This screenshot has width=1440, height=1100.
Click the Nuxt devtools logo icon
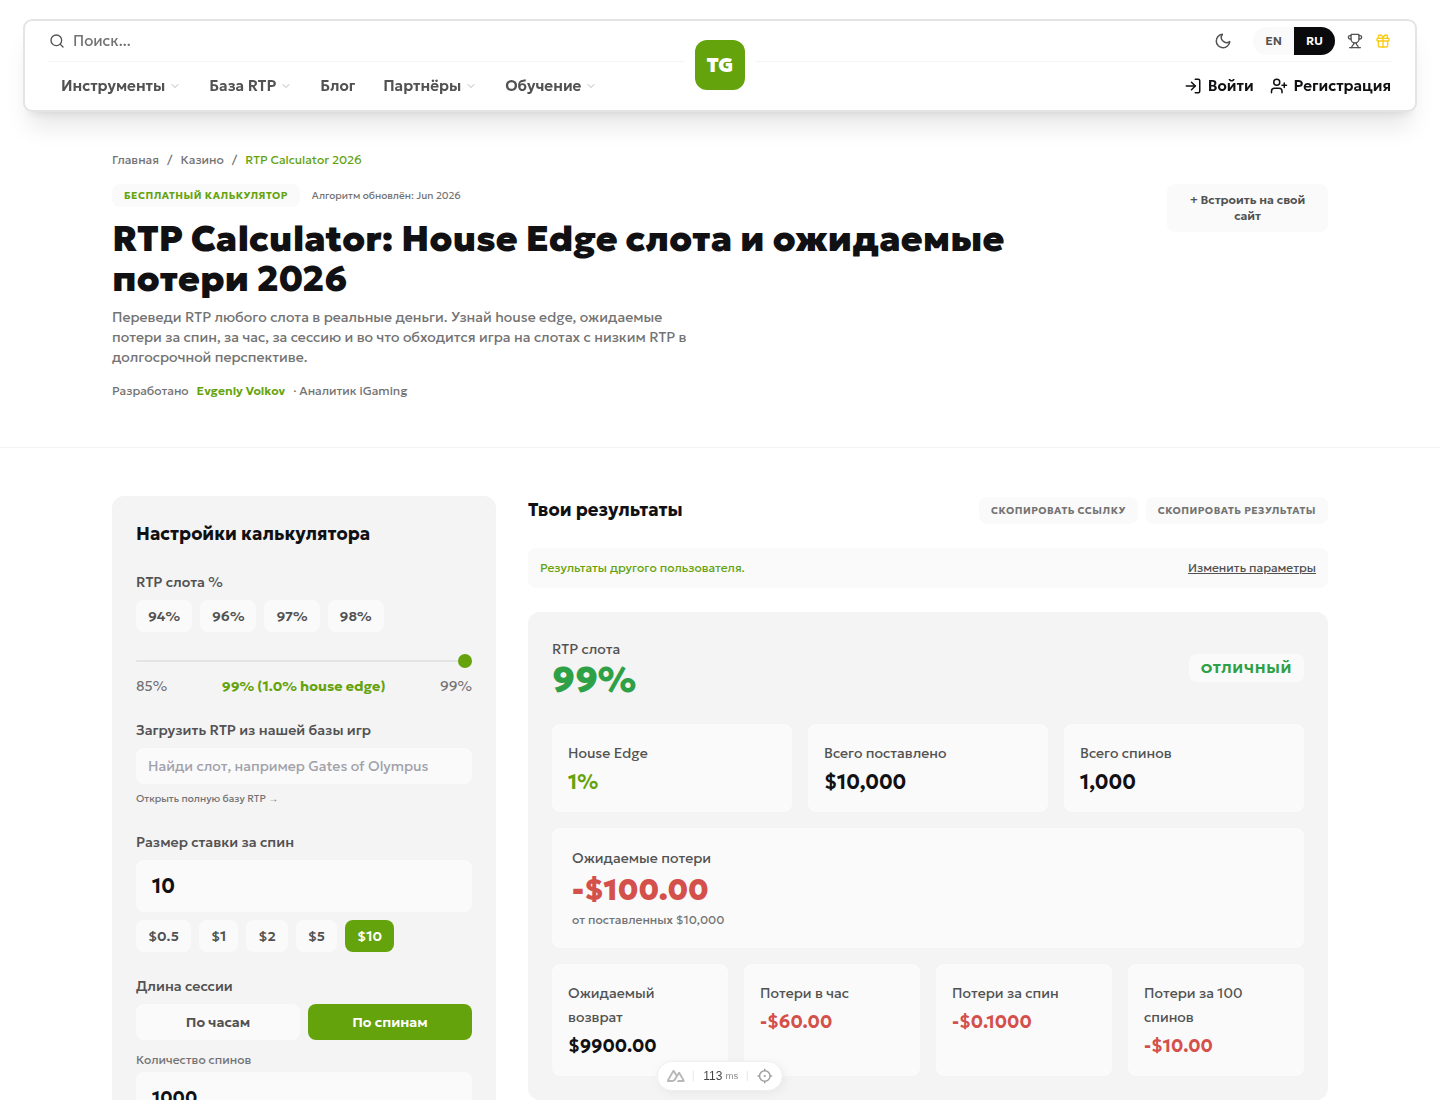tap(676, 1076)
